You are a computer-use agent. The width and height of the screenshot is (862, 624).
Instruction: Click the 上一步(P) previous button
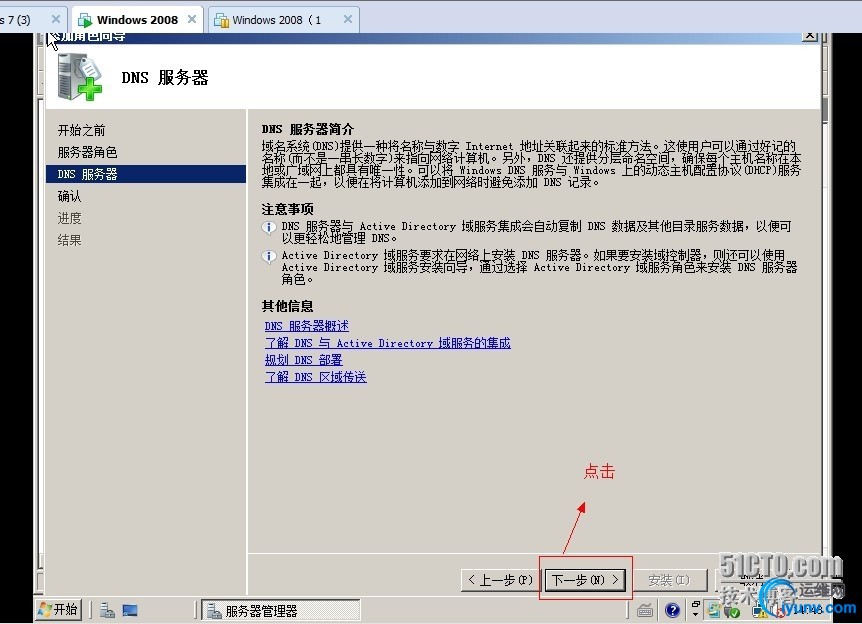click(499, 579)
